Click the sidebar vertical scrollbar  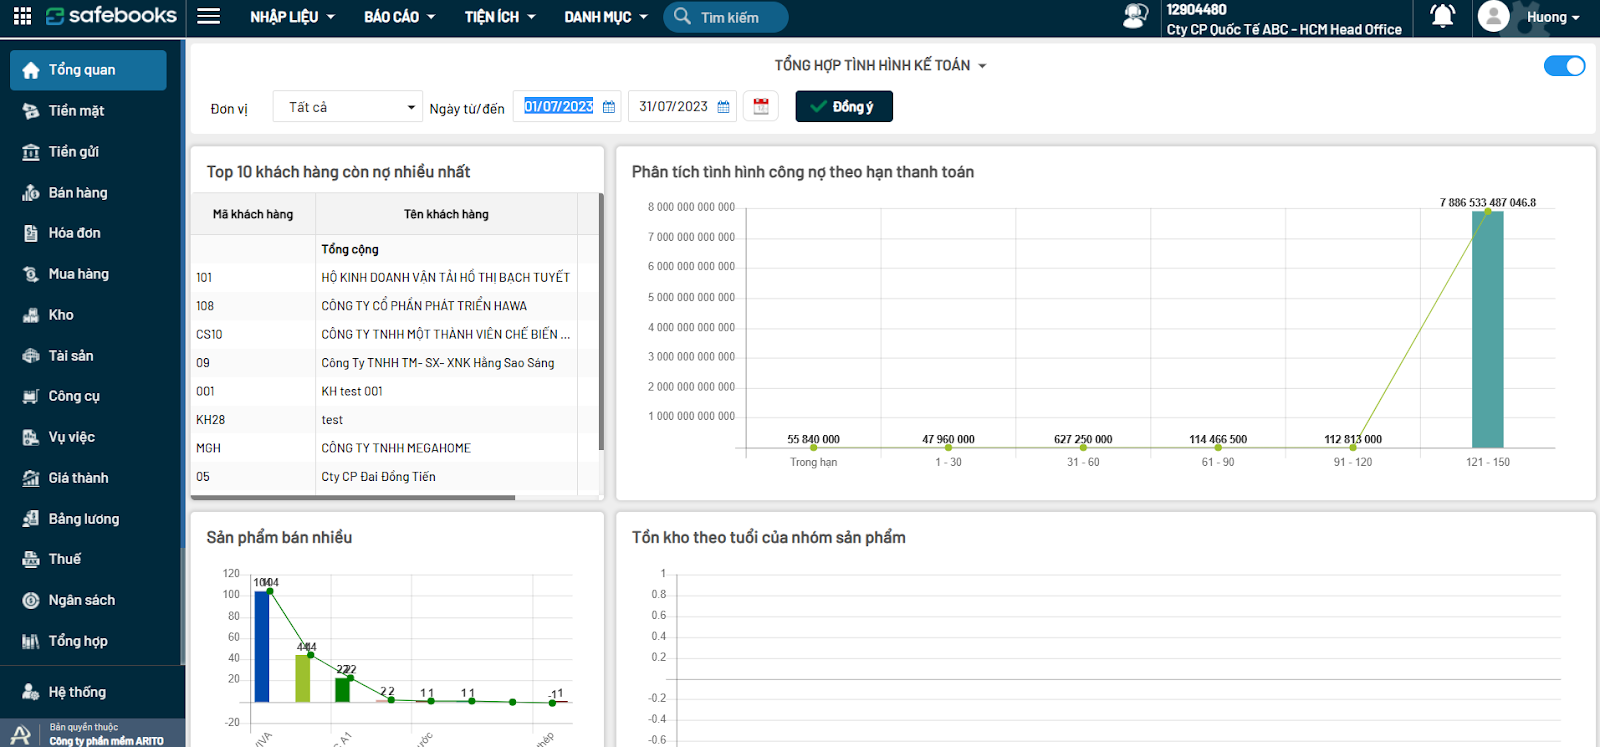[182, 605]
